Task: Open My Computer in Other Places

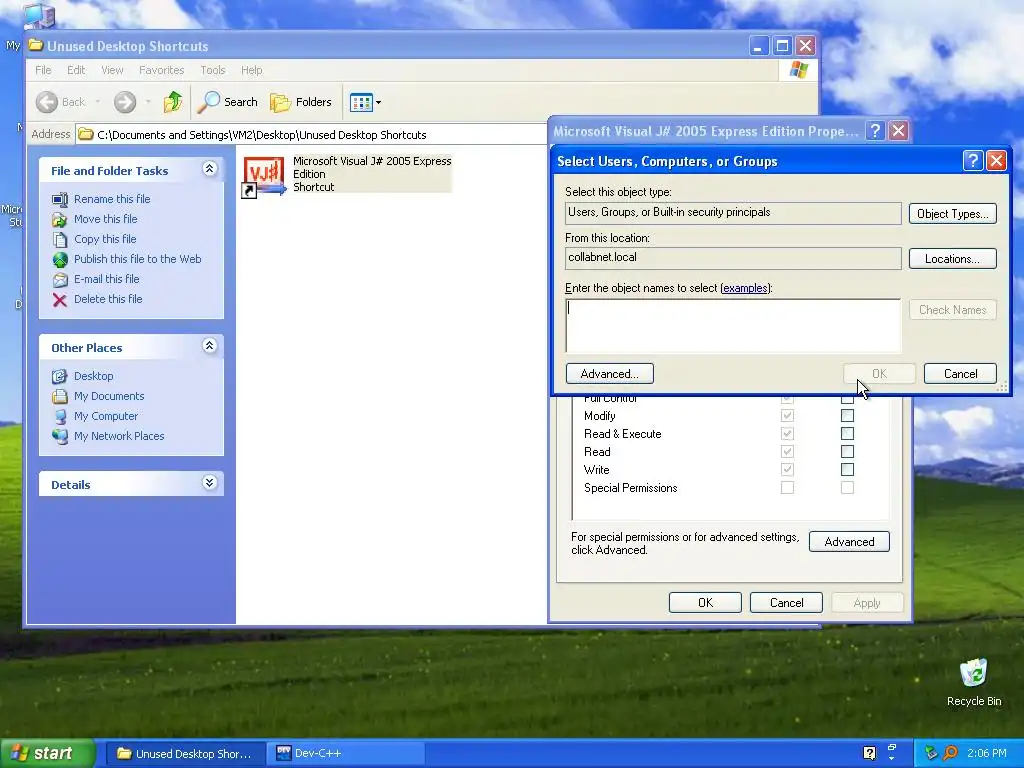Action: (x=106, y=416)
